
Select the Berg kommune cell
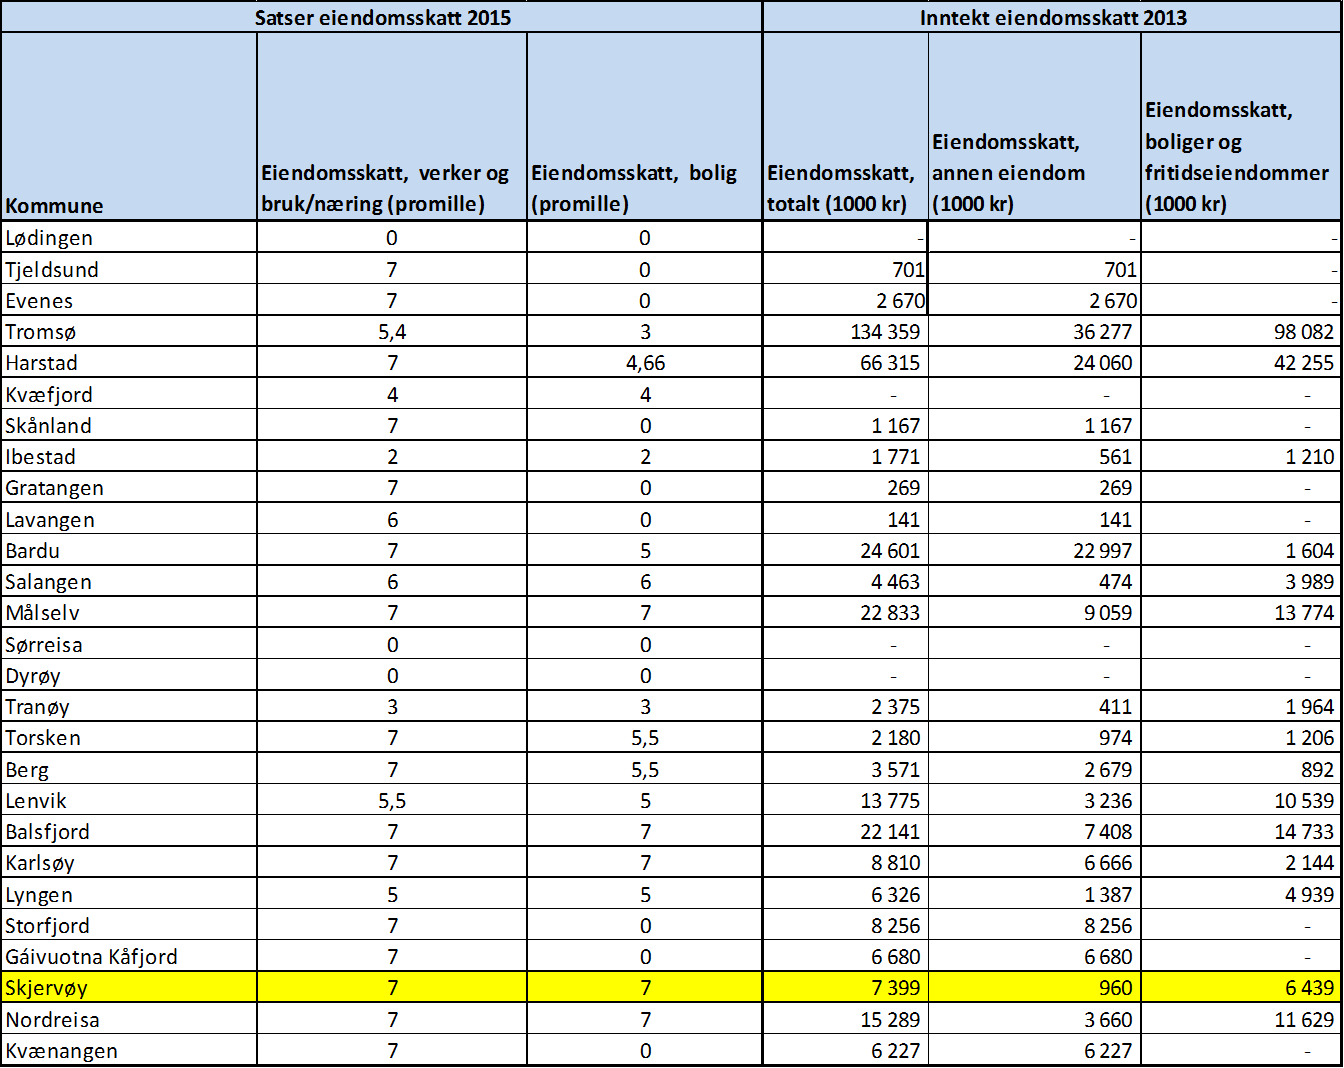pyautogui.click(x=129, y=769)
